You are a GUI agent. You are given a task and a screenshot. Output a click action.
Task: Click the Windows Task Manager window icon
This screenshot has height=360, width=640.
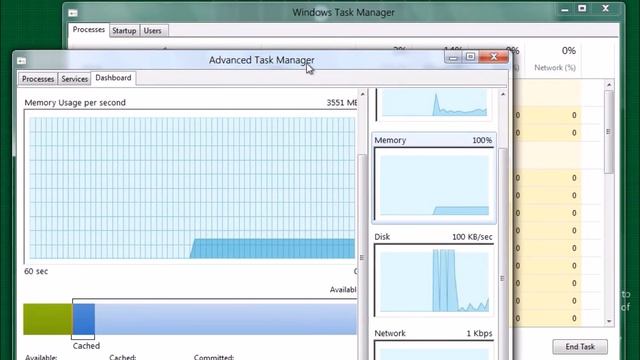(73, 13)
